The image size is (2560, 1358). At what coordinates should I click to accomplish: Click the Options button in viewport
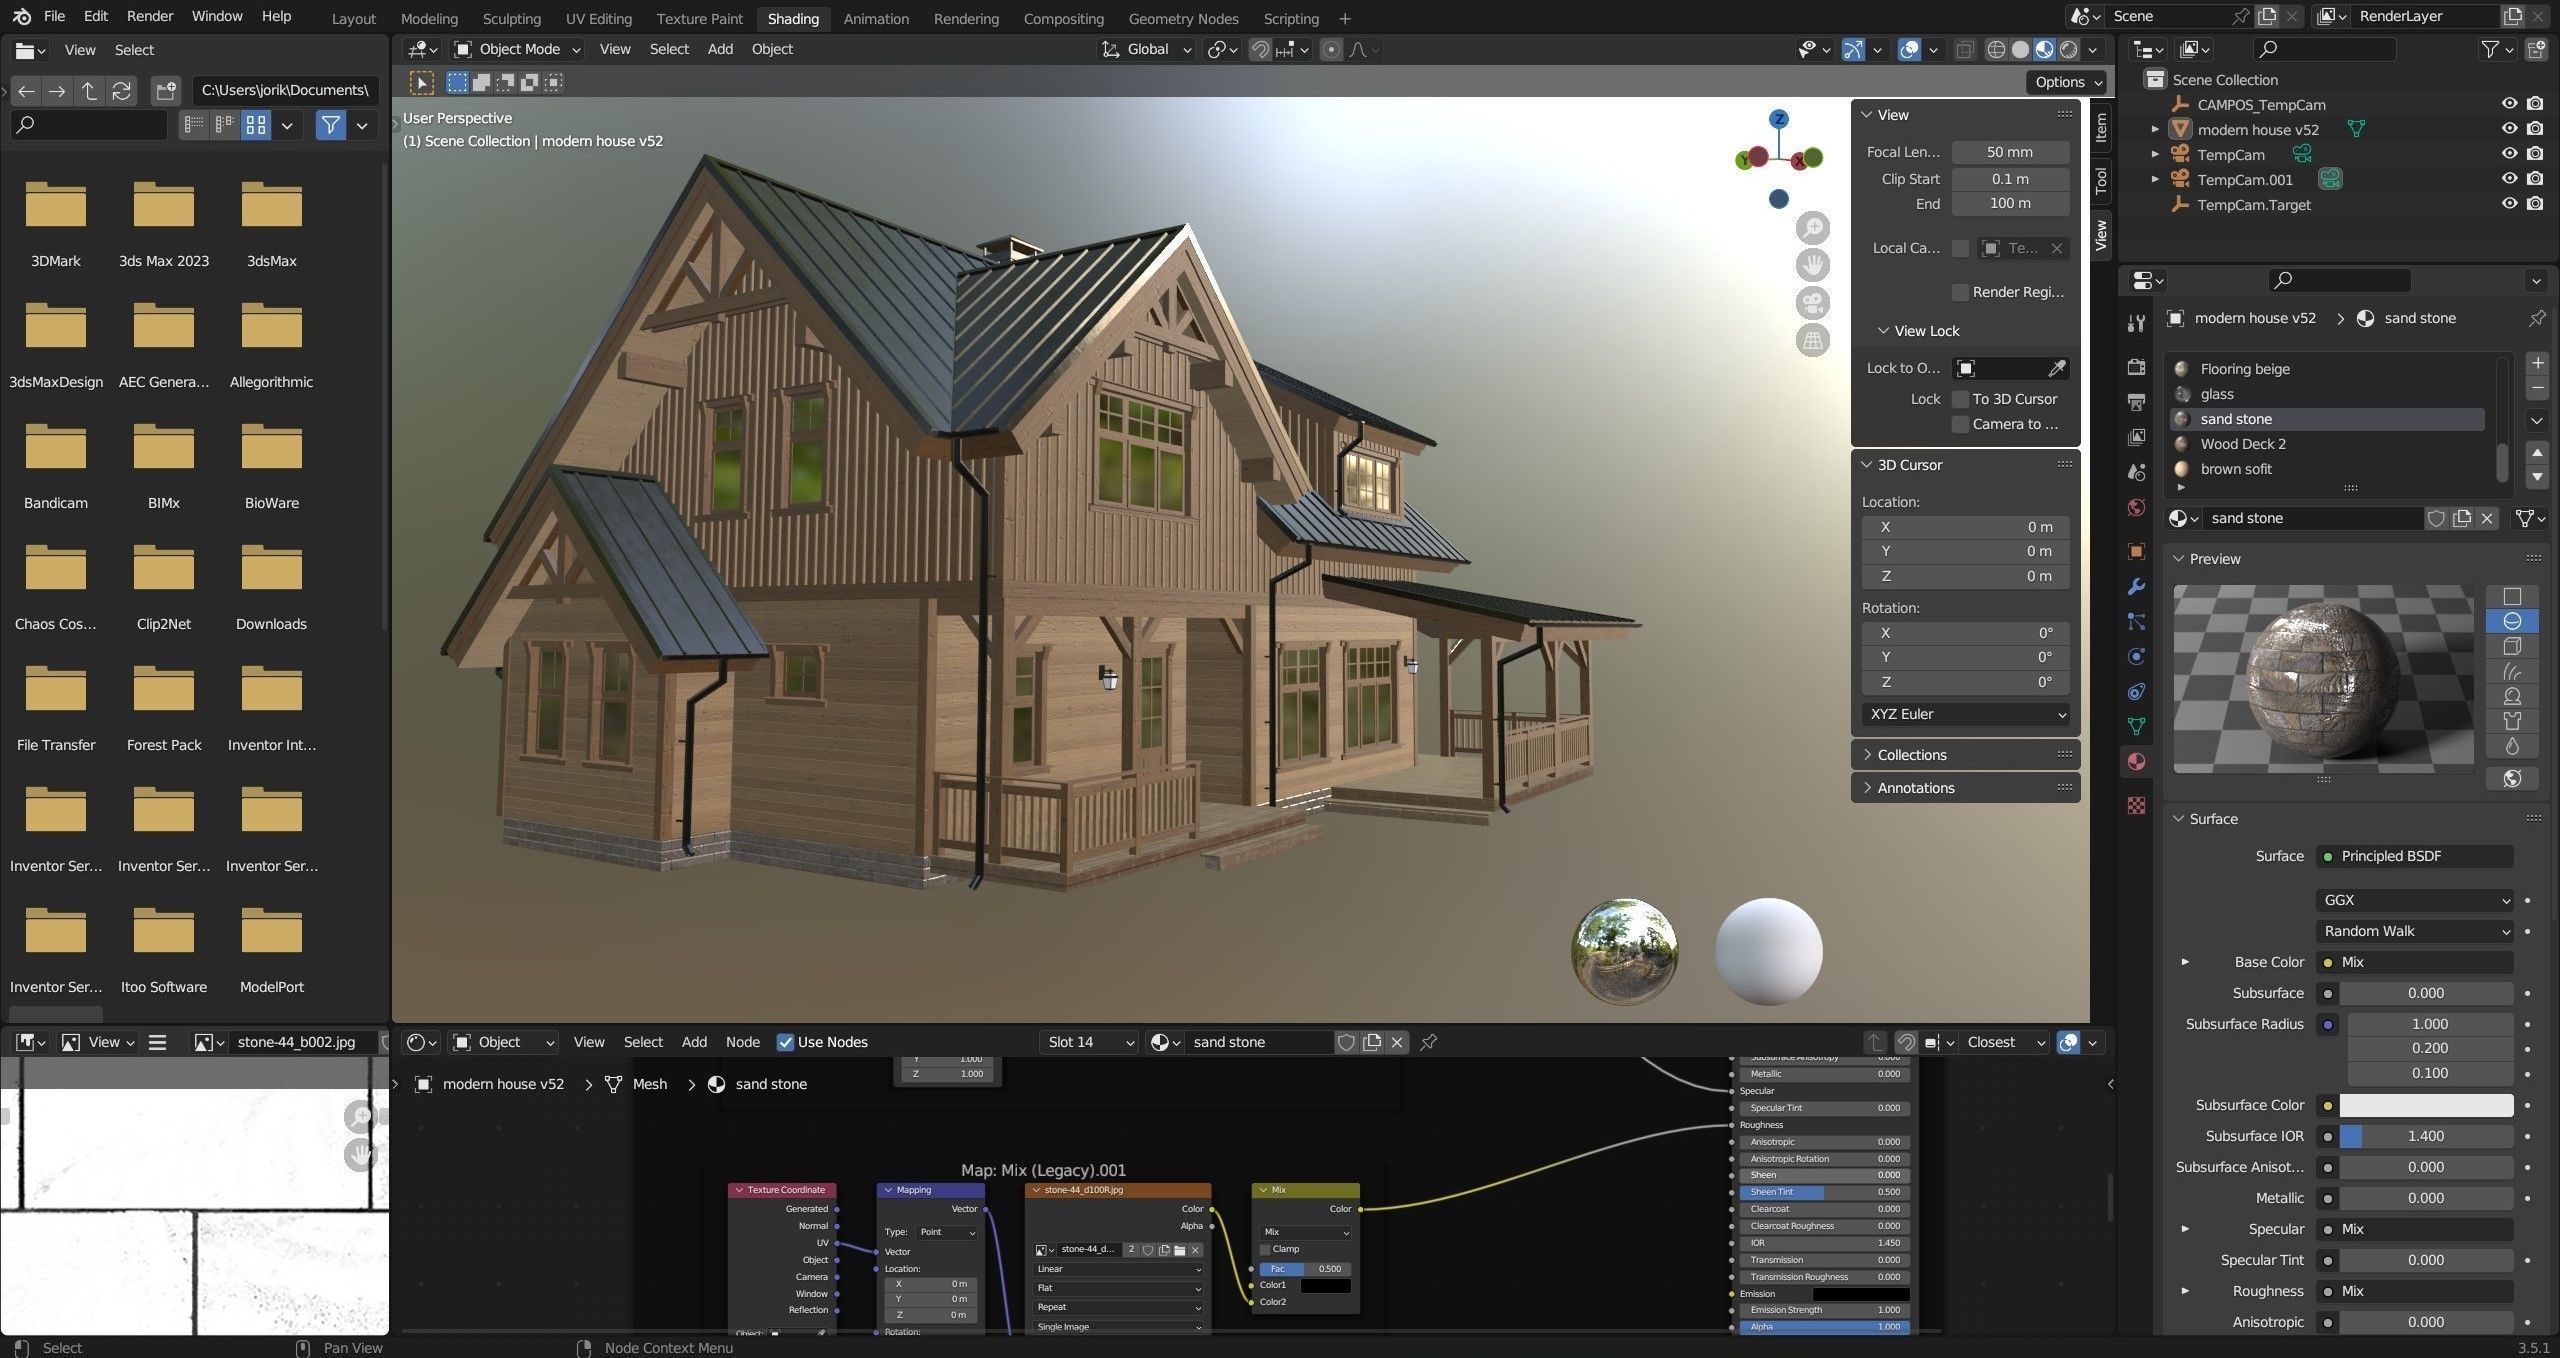(x=2067, y=82)
